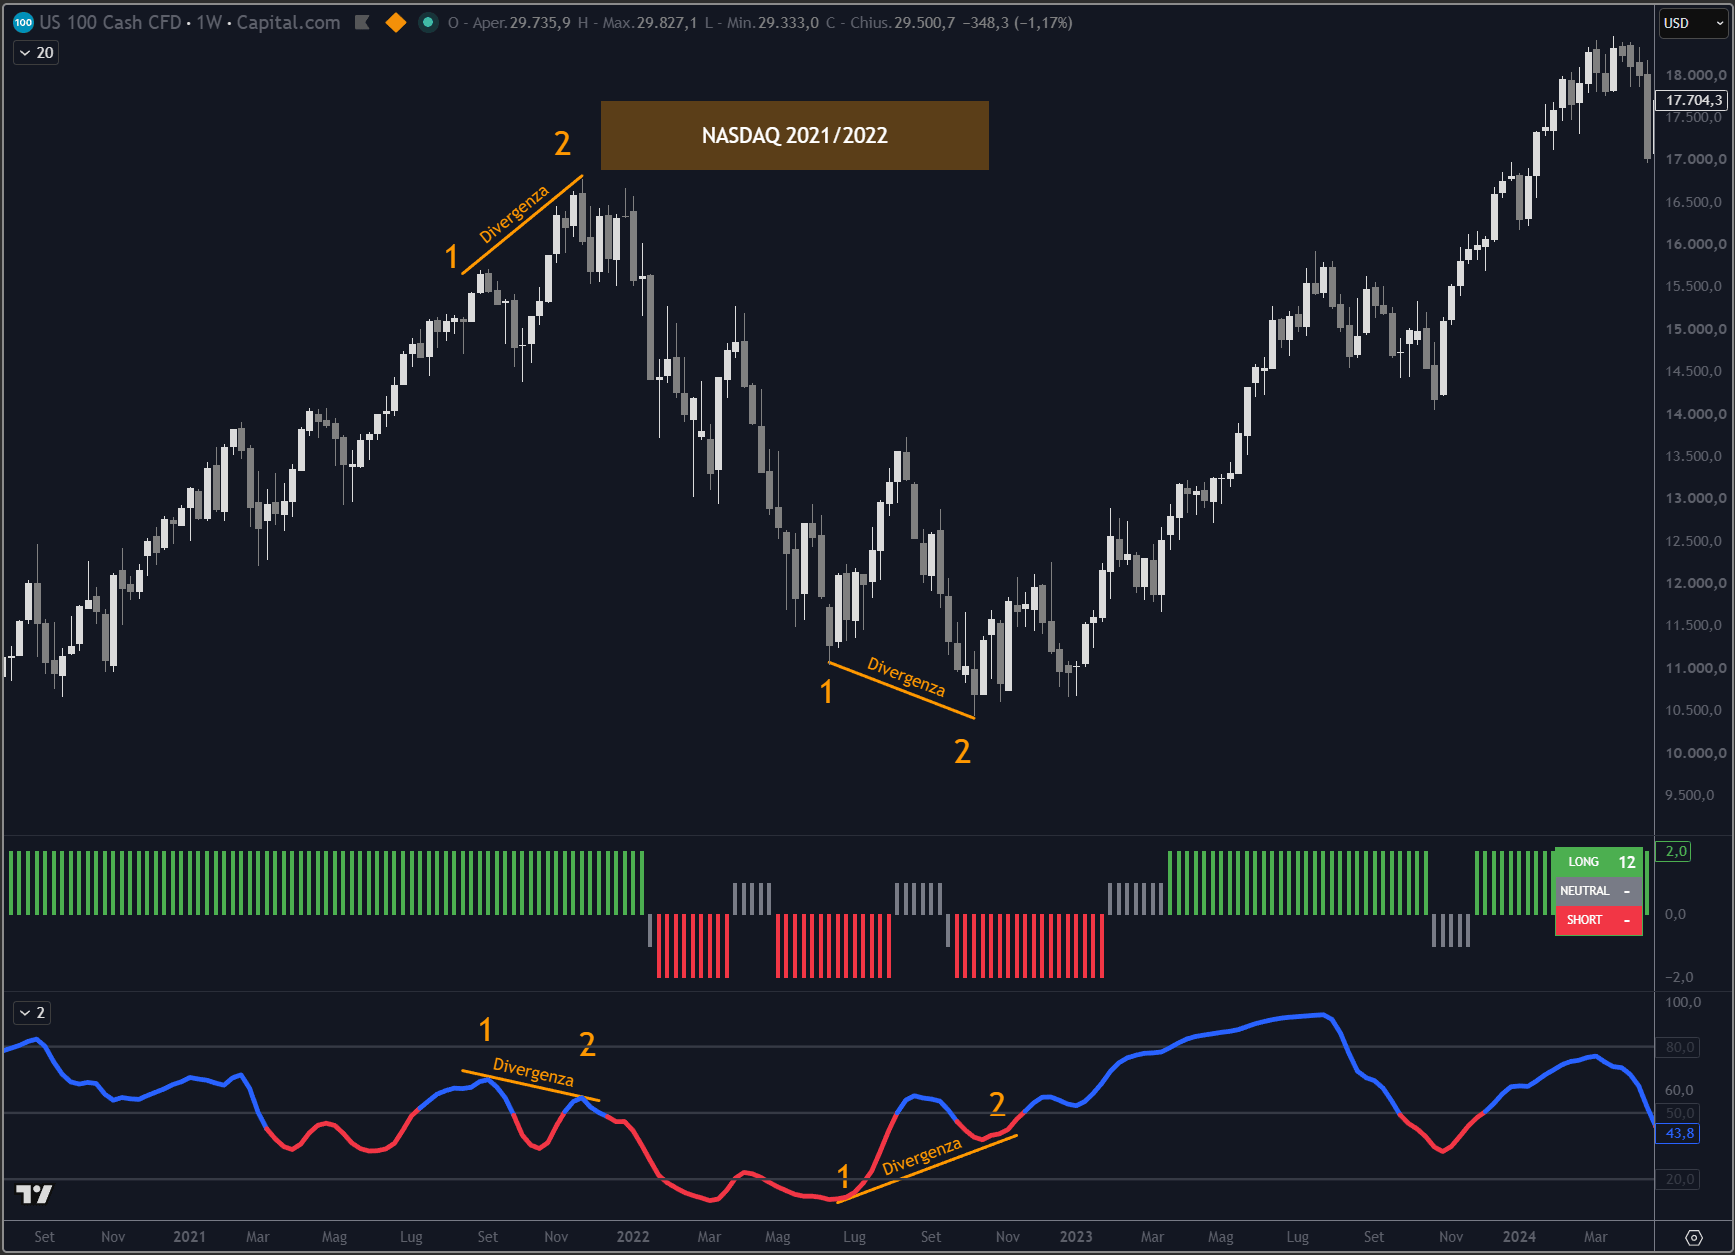Click the 2021 label on time axis
Image resolution: width=1735 pixels, height=1255 pixels.
[189, 1237]
